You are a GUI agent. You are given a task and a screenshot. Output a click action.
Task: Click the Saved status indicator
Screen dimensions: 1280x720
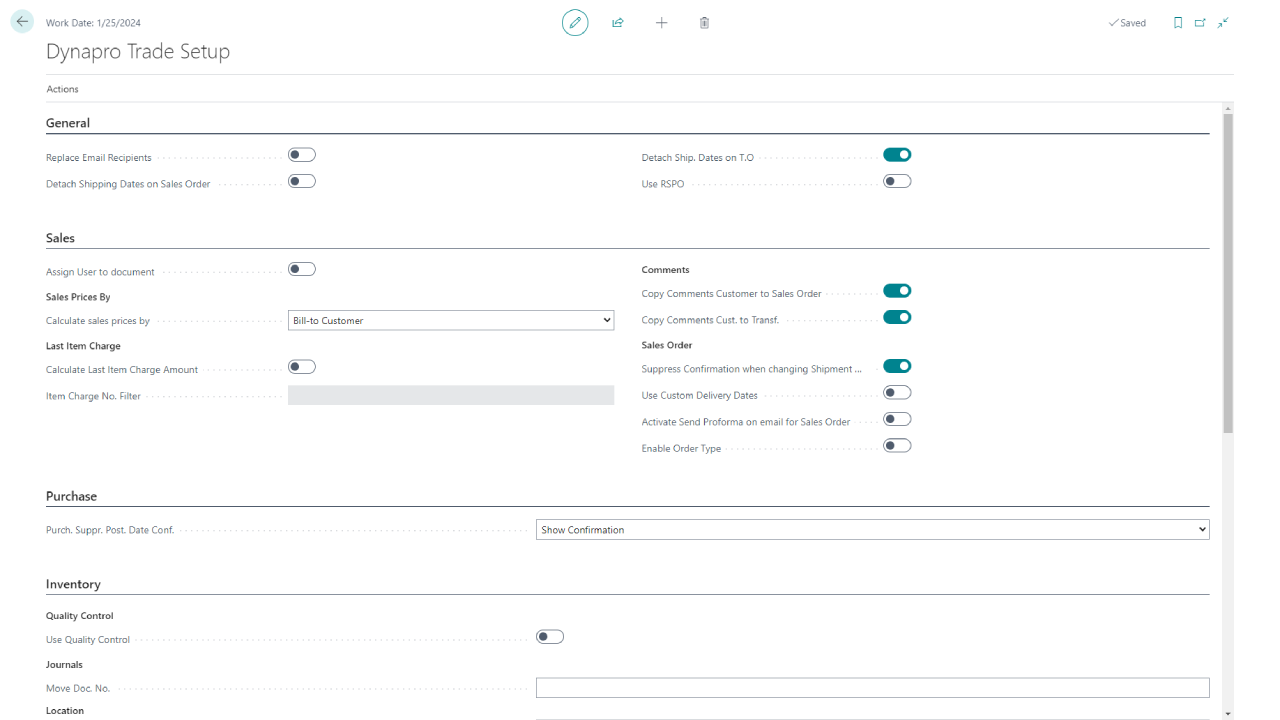1127,23
